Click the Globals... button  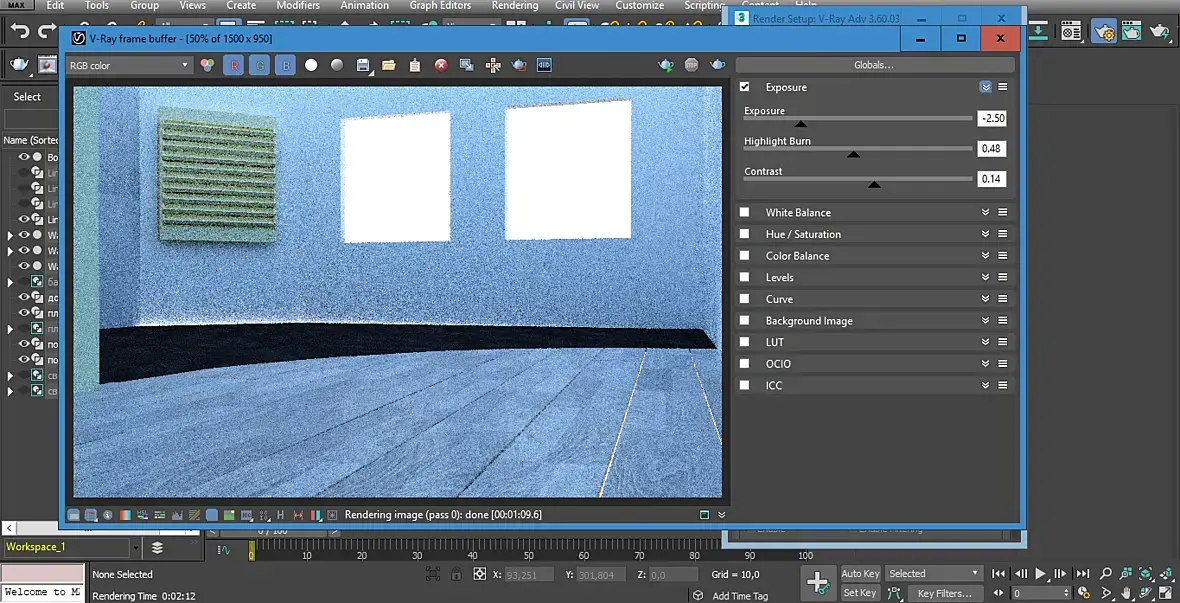coord(873,65)
